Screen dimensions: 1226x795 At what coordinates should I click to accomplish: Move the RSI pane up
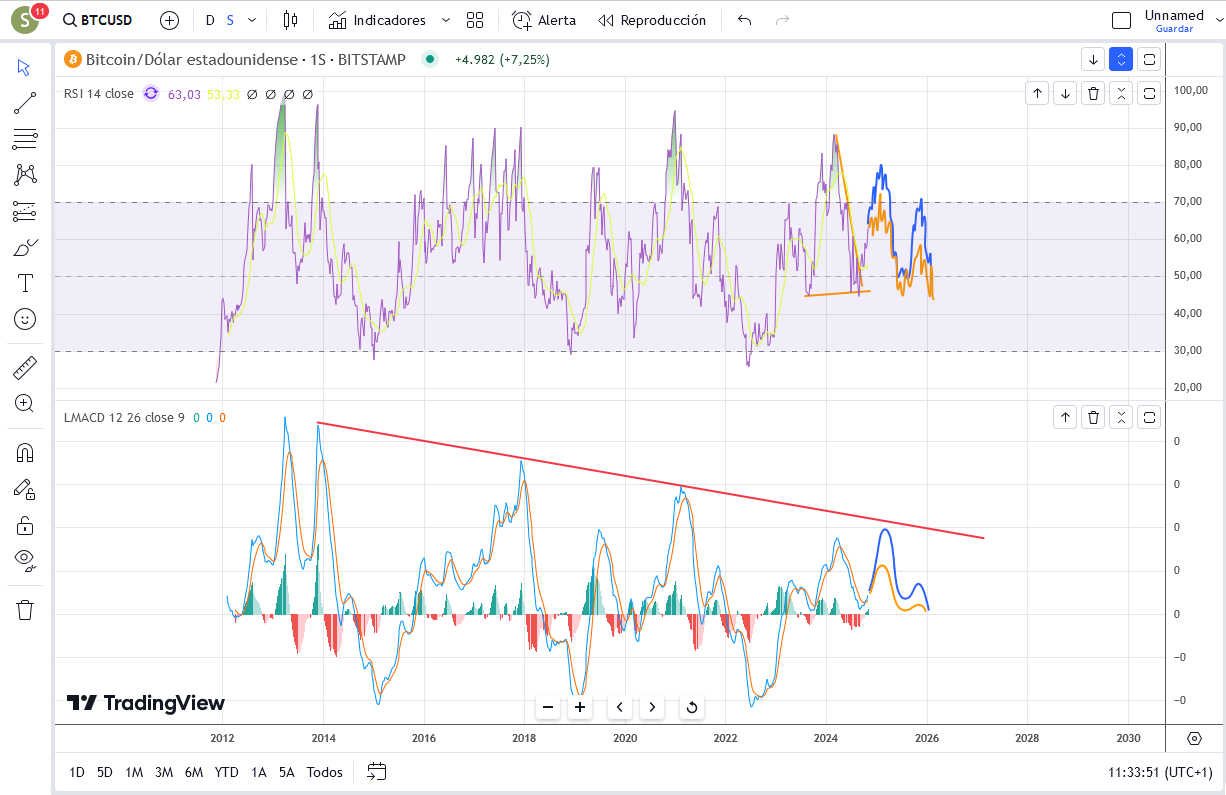point(1038,93)
